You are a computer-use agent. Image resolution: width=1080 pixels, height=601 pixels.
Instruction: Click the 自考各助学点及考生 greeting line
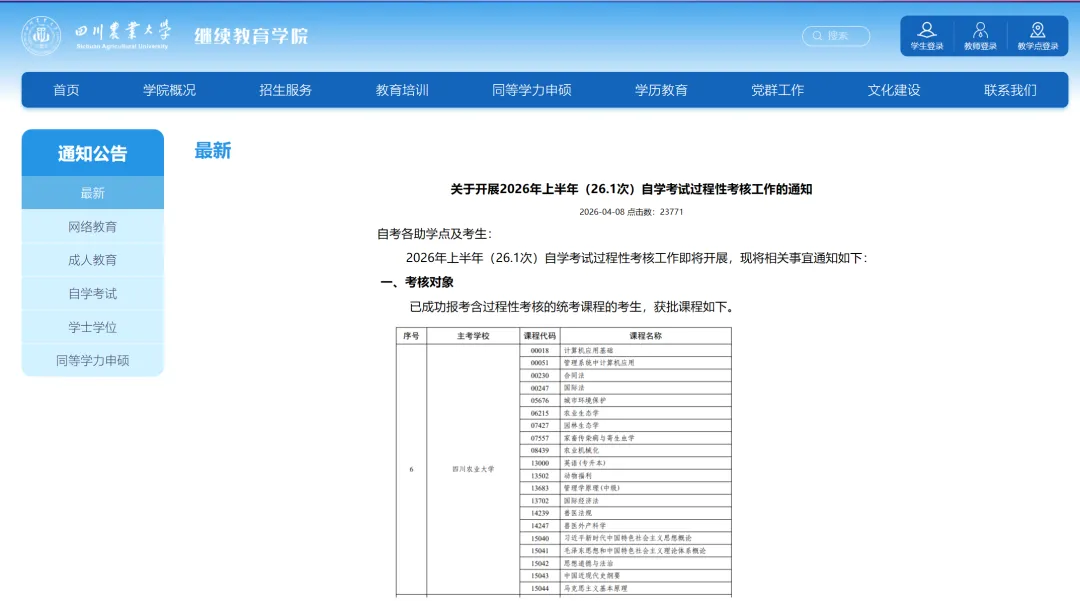coord(435,234)
